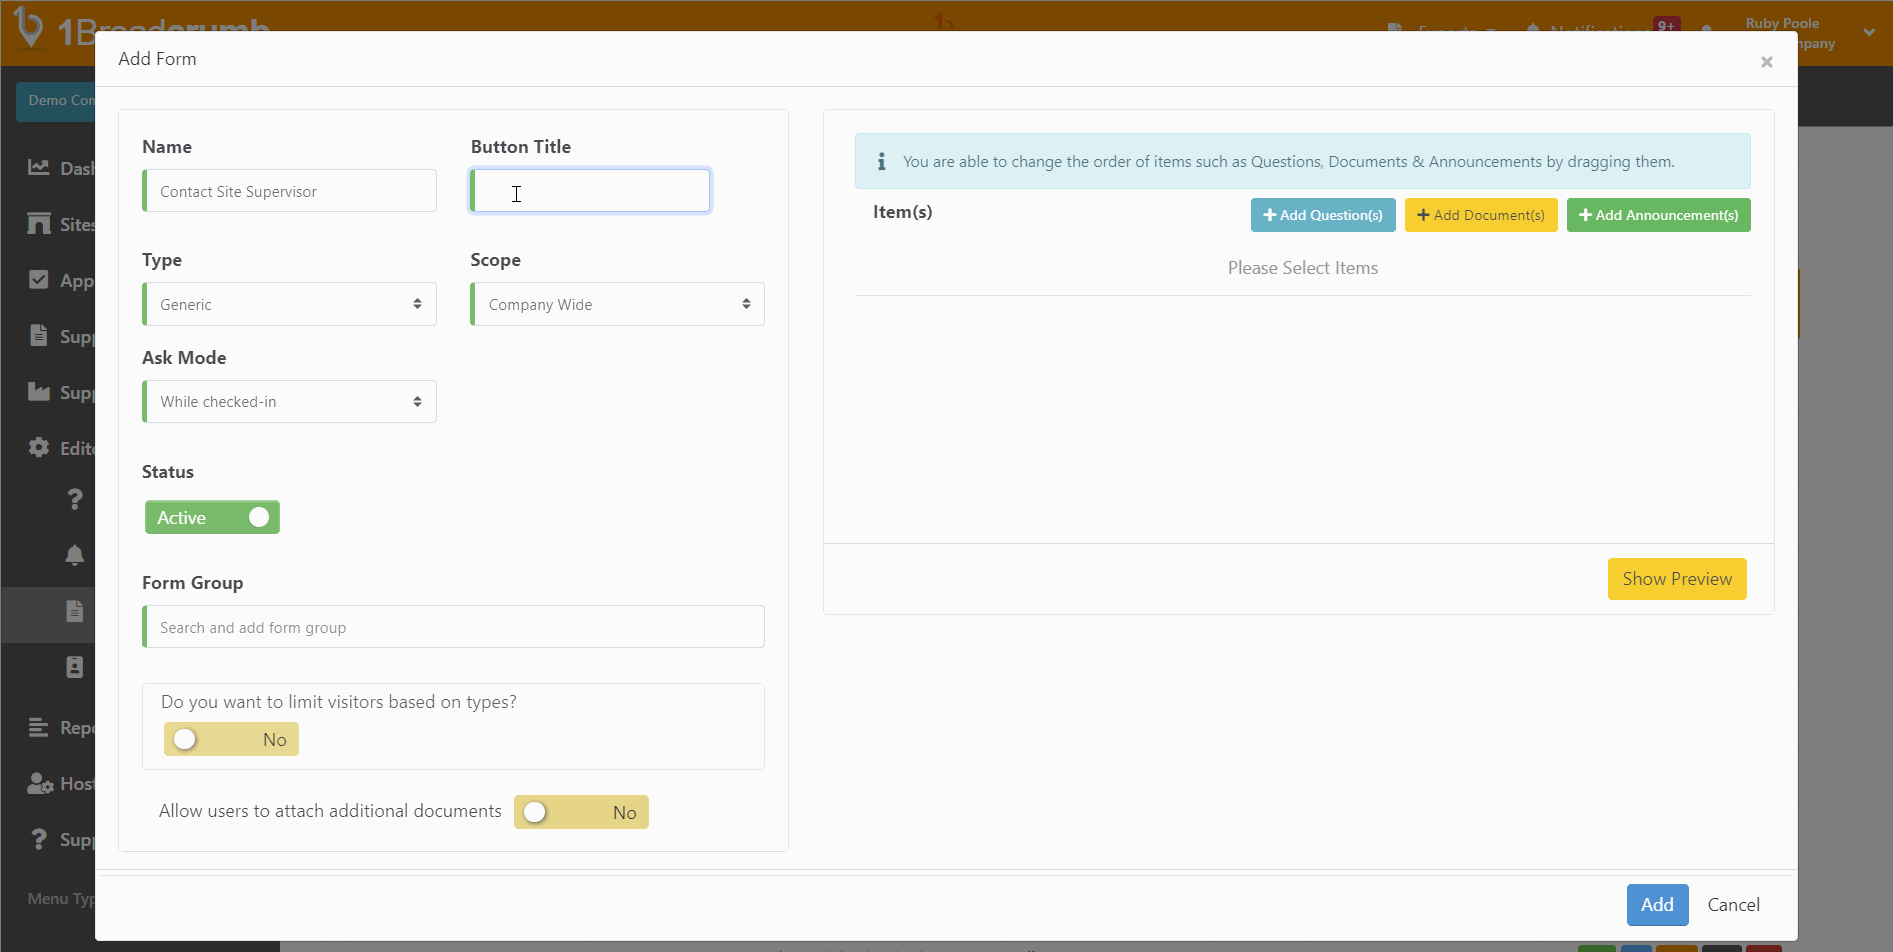Click the Add Document(s) button
The height and width of the screenshot is (952, 1893).
[1480, 215]
